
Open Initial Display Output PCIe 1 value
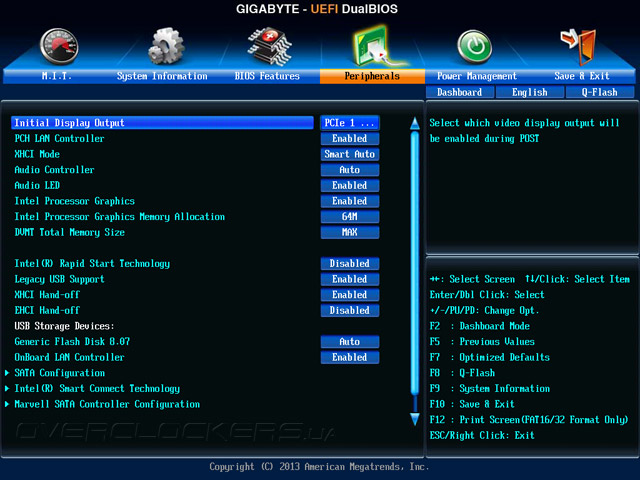(349, 123)
